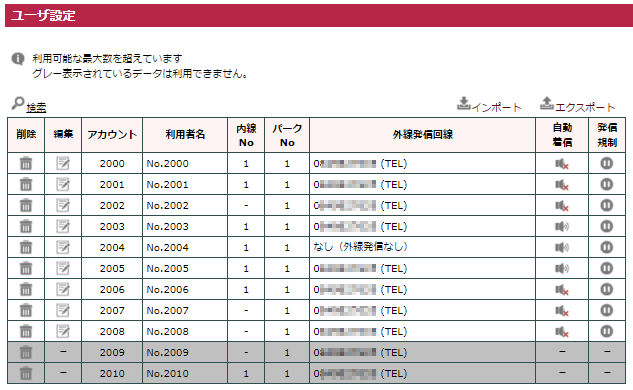Toggle call restriction for account 2002
The width and height of the screenshot is (633, 390).
coord(606,205)
